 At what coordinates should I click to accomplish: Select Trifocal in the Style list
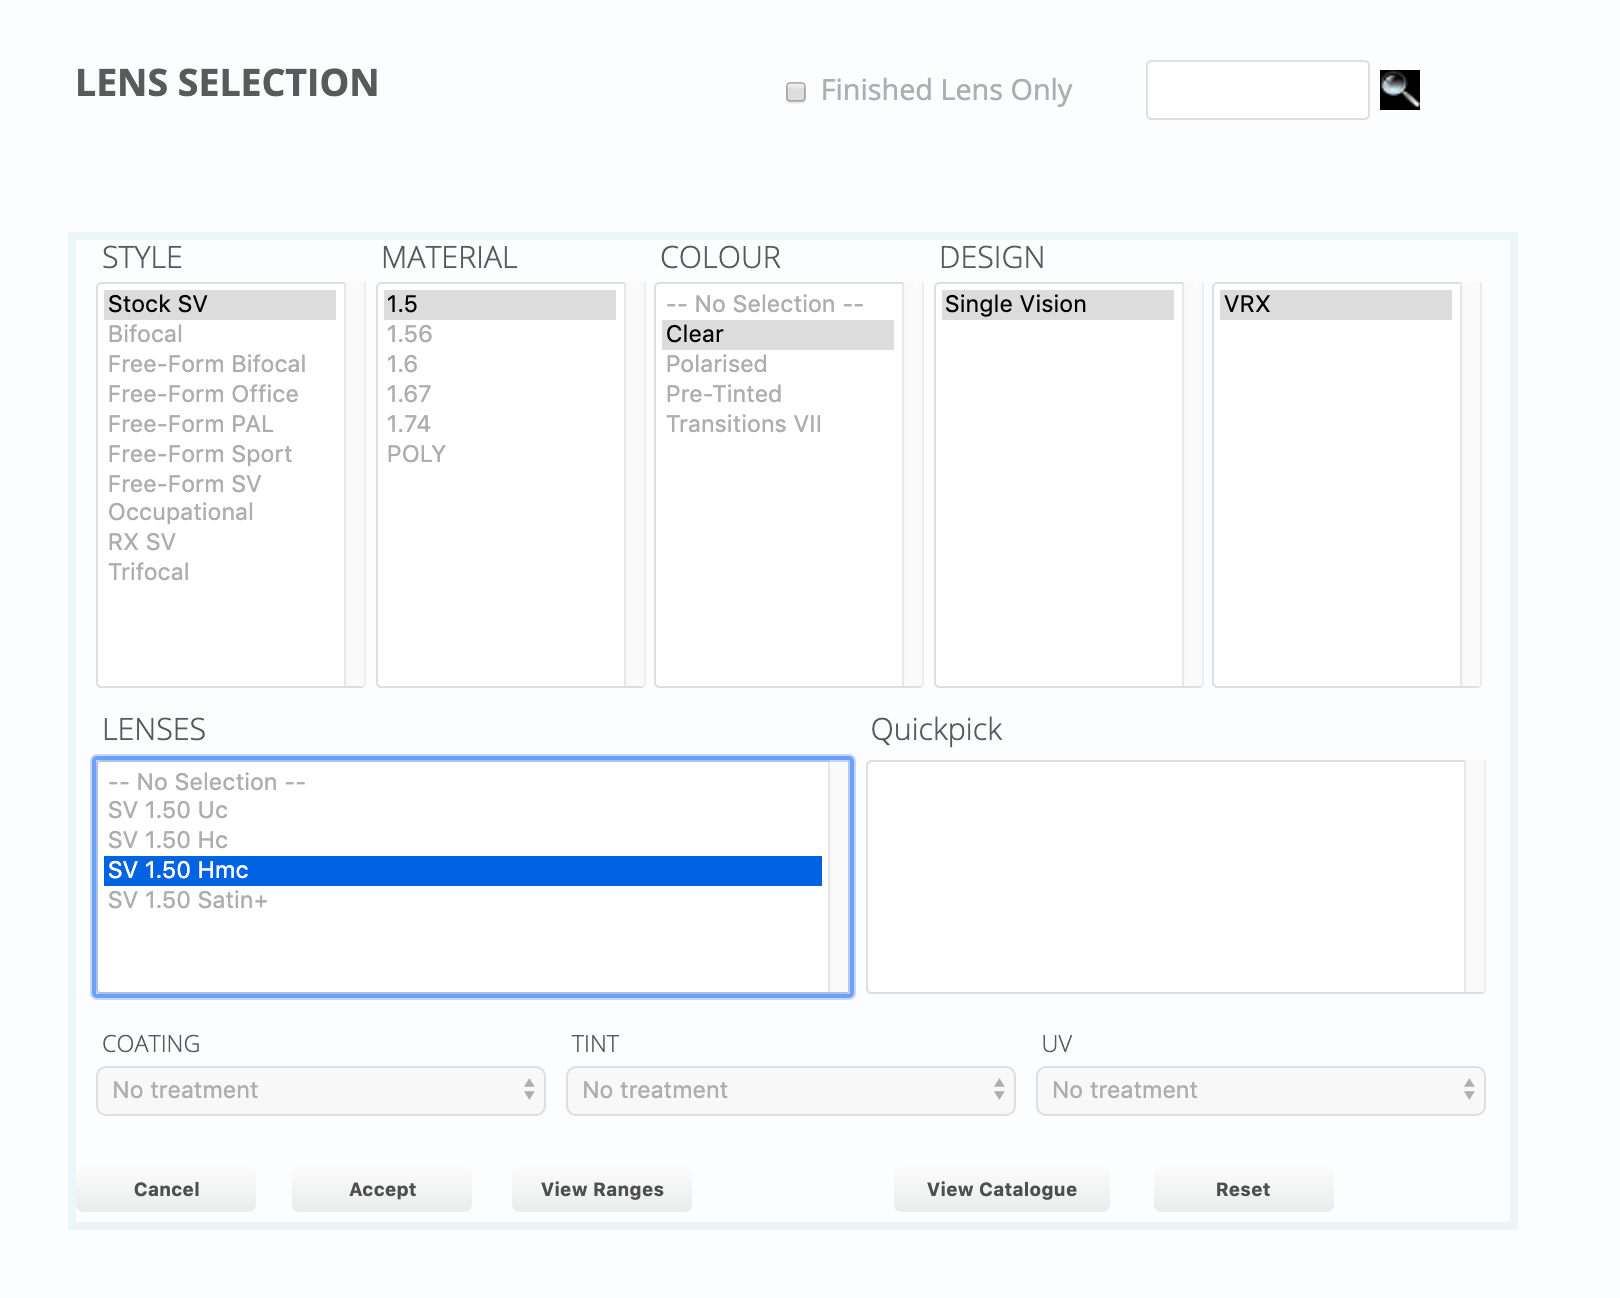(x=149, y=572)
